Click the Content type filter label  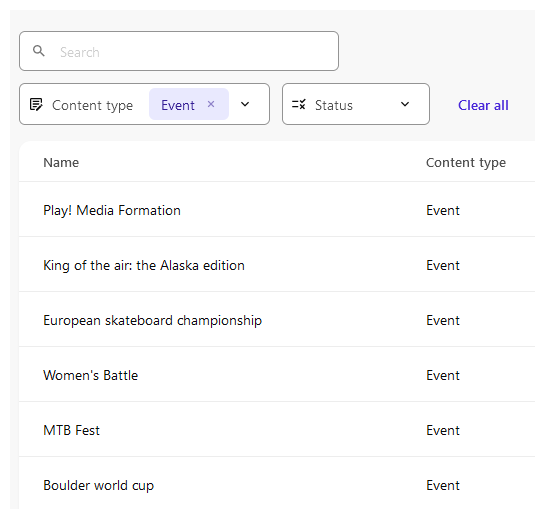[92, 105]
